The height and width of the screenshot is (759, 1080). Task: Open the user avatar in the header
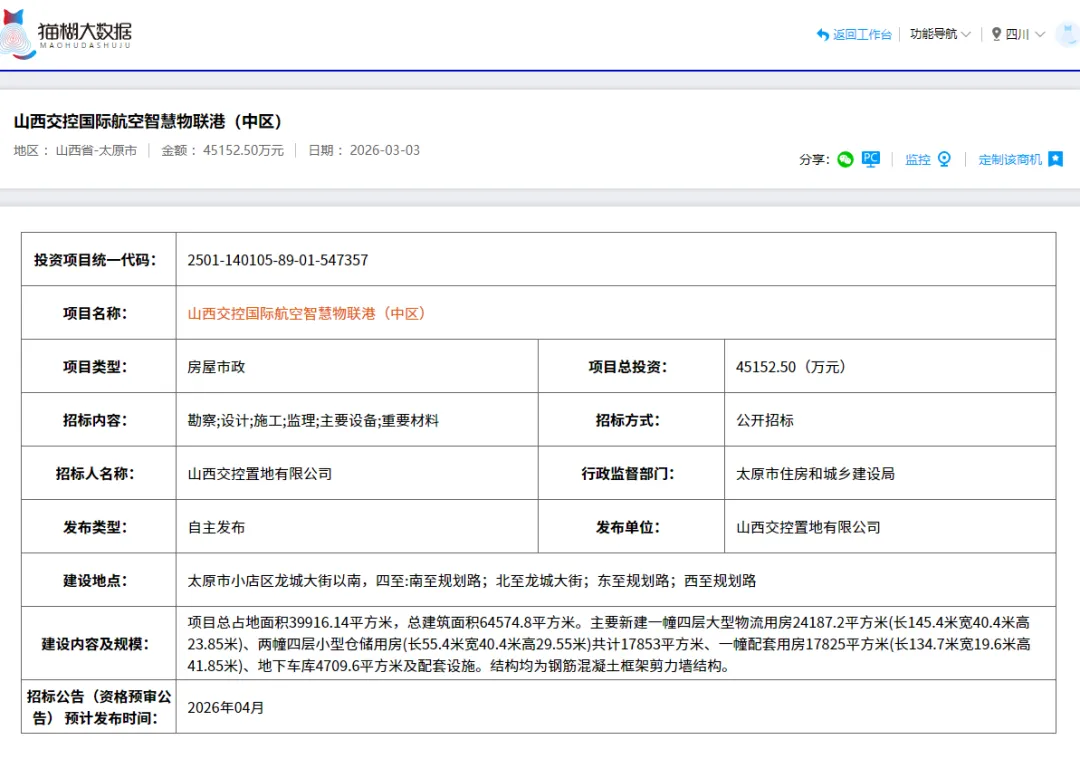pos(1068,32)
